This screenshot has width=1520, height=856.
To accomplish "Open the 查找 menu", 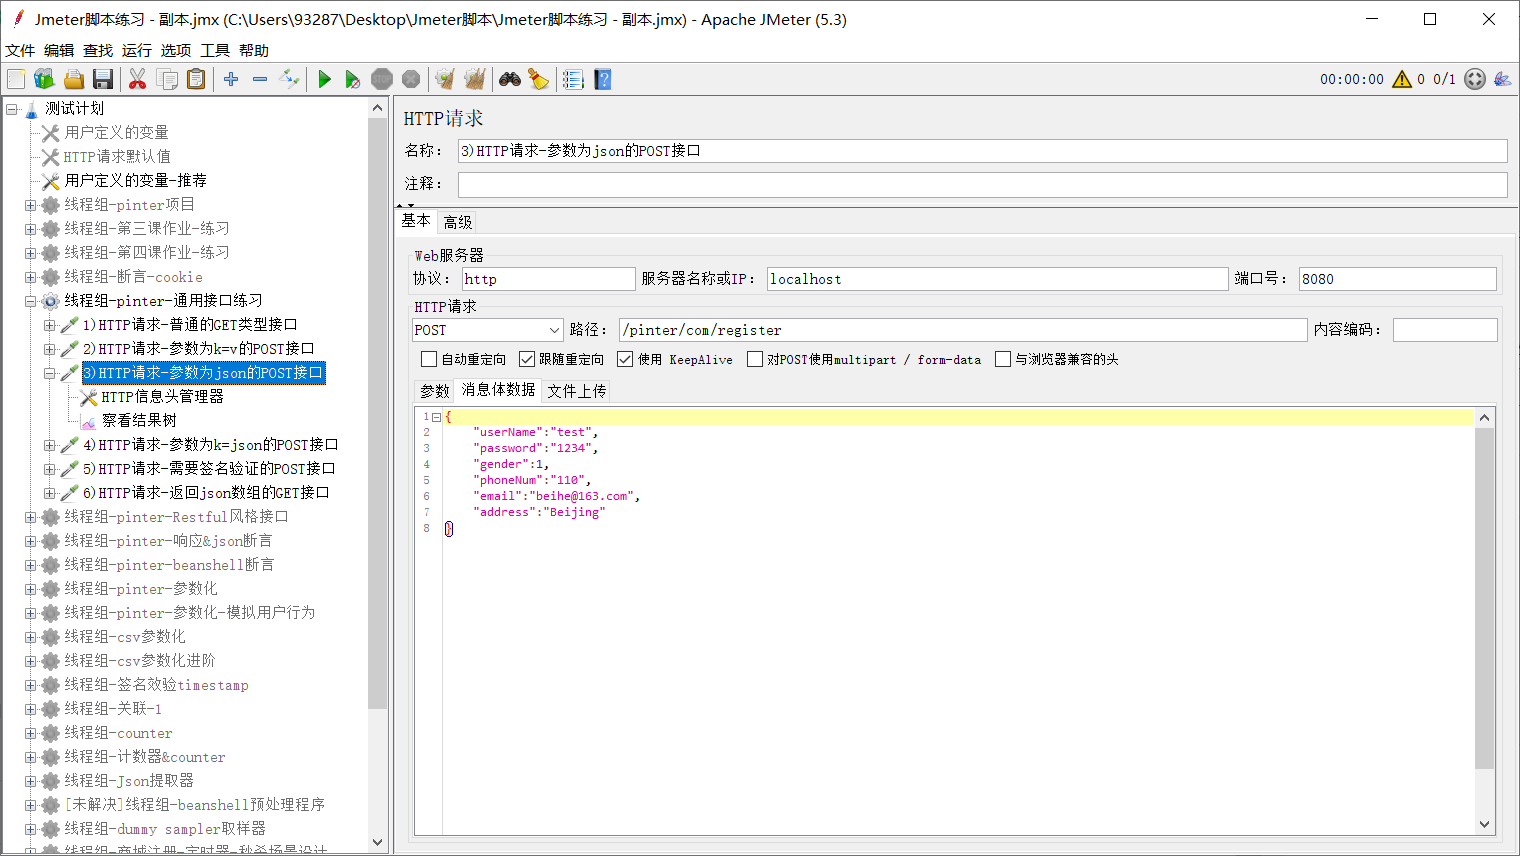I will (98, 50).
